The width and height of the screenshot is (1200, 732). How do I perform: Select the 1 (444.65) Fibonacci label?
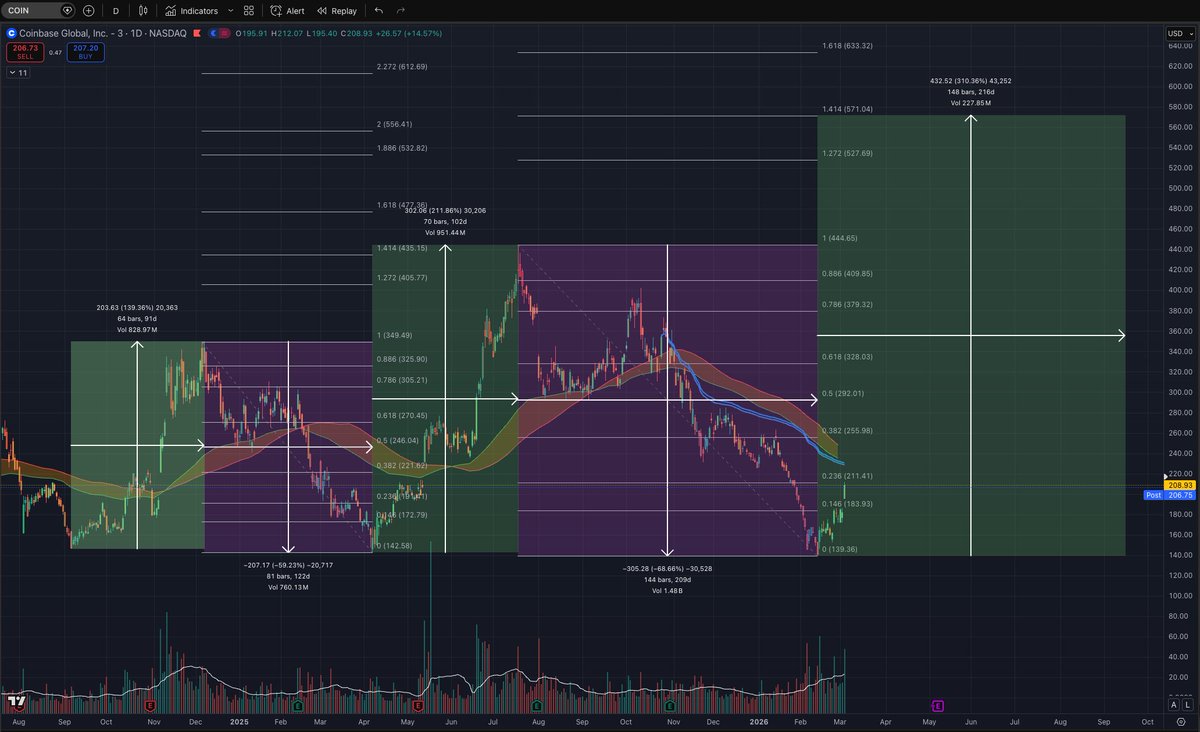pyautogui.click(x=840, y=239)
